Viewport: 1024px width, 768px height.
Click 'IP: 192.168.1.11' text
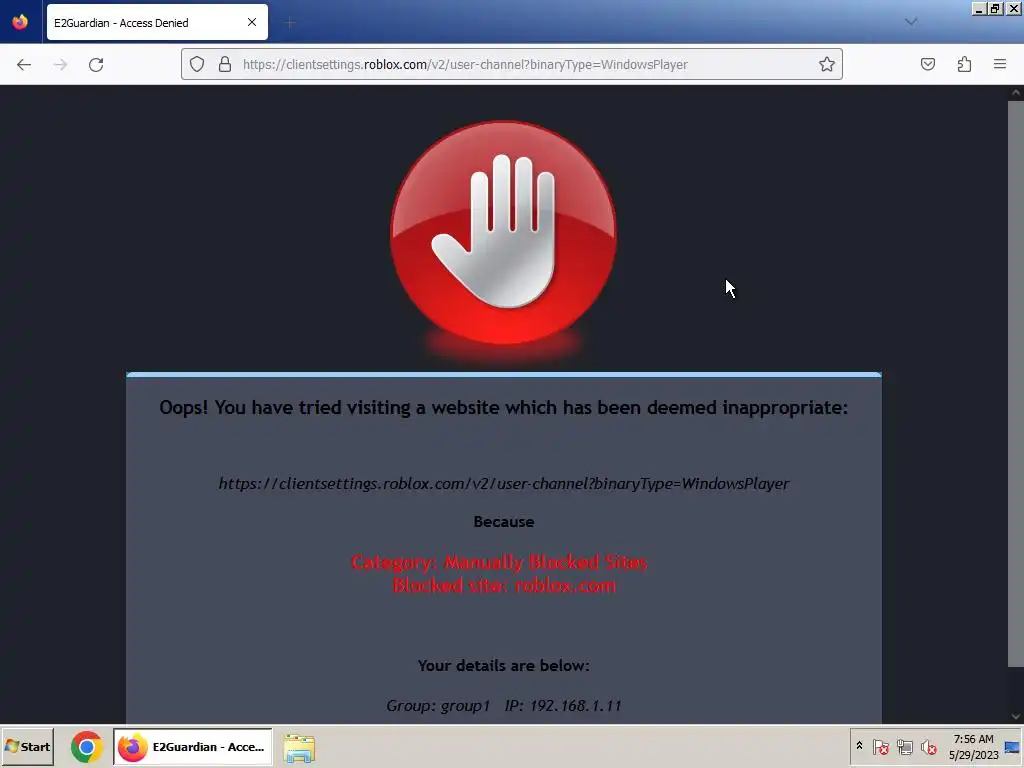[x=563, y=706]
